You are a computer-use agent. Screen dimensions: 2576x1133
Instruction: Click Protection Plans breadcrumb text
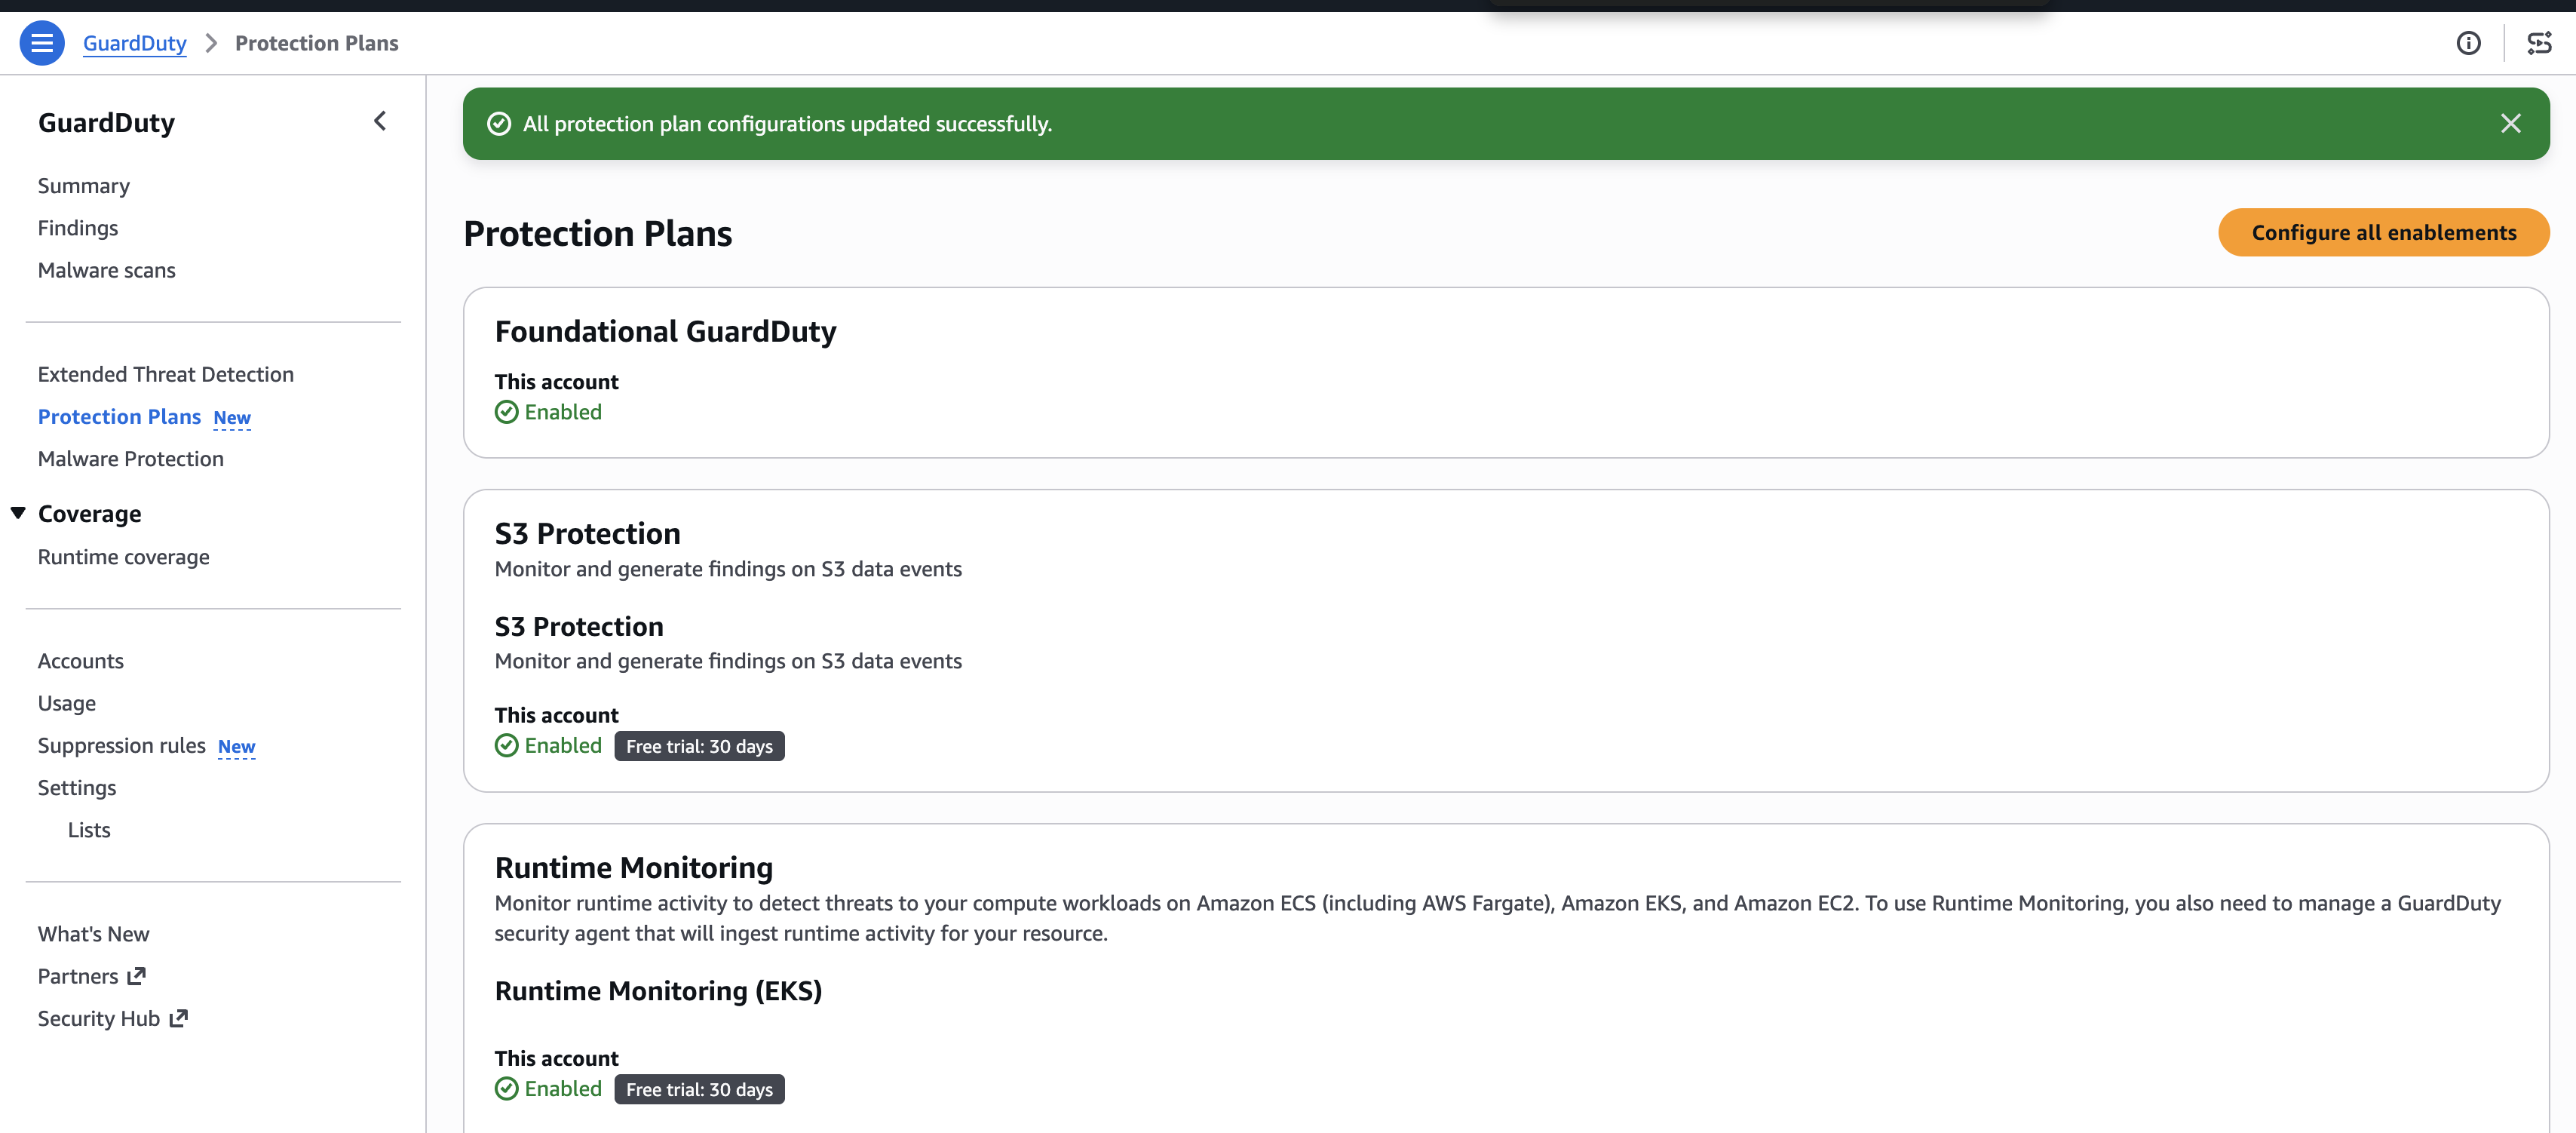click(x=316, y=43)
